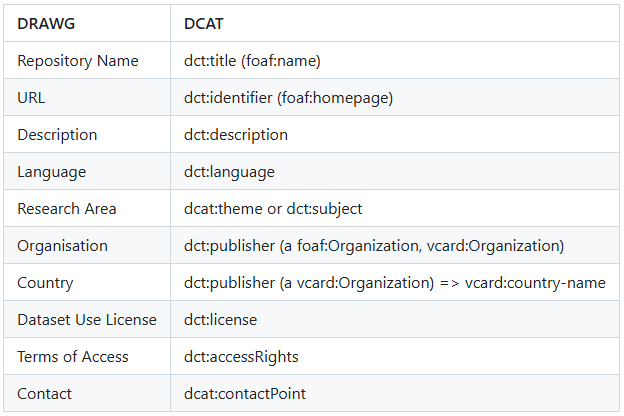
Task: Select the Description cell in DRAWG column
Action: click(x=57, y=135)
